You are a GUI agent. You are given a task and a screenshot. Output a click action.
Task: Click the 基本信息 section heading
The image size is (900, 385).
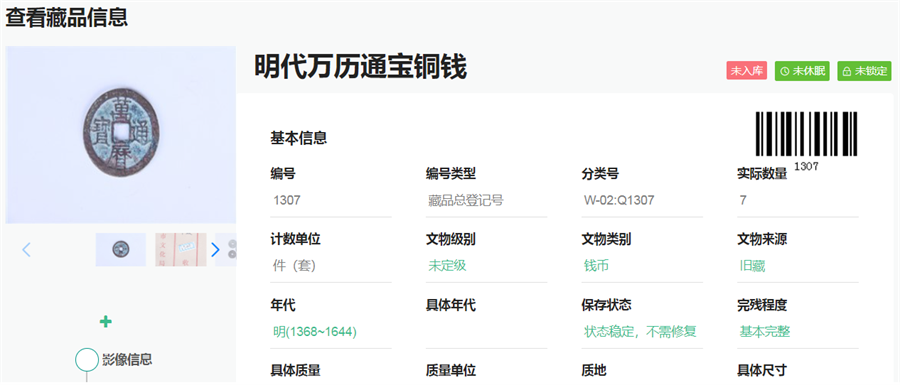[298, 138]
